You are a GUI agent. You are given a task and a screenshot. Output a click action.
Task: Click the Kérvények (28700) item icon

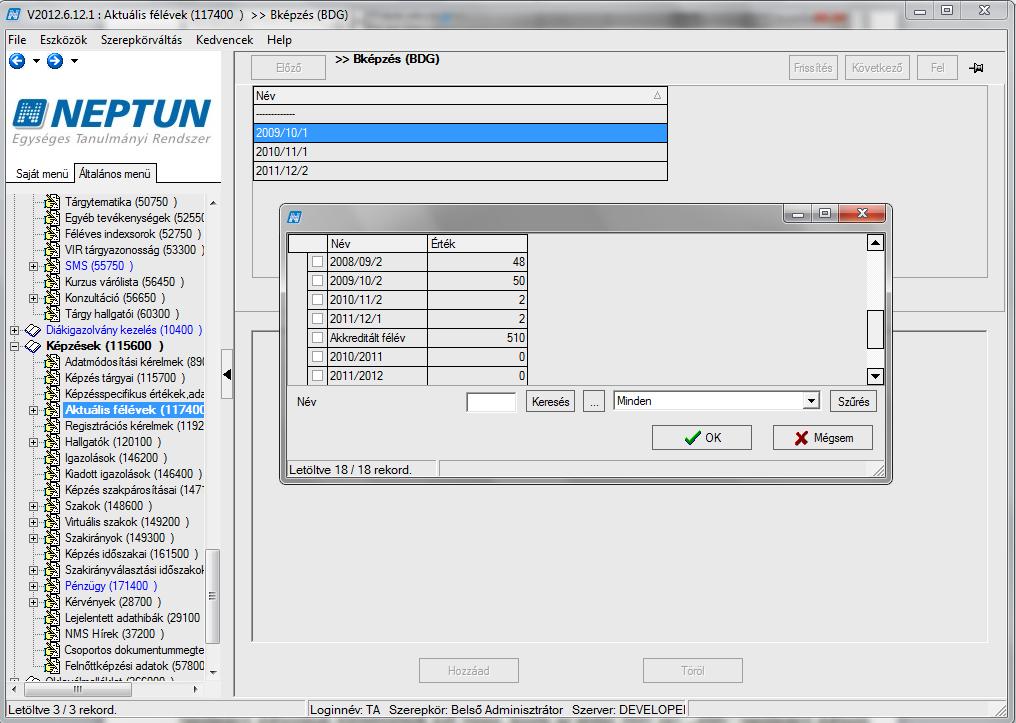(52, 602)
